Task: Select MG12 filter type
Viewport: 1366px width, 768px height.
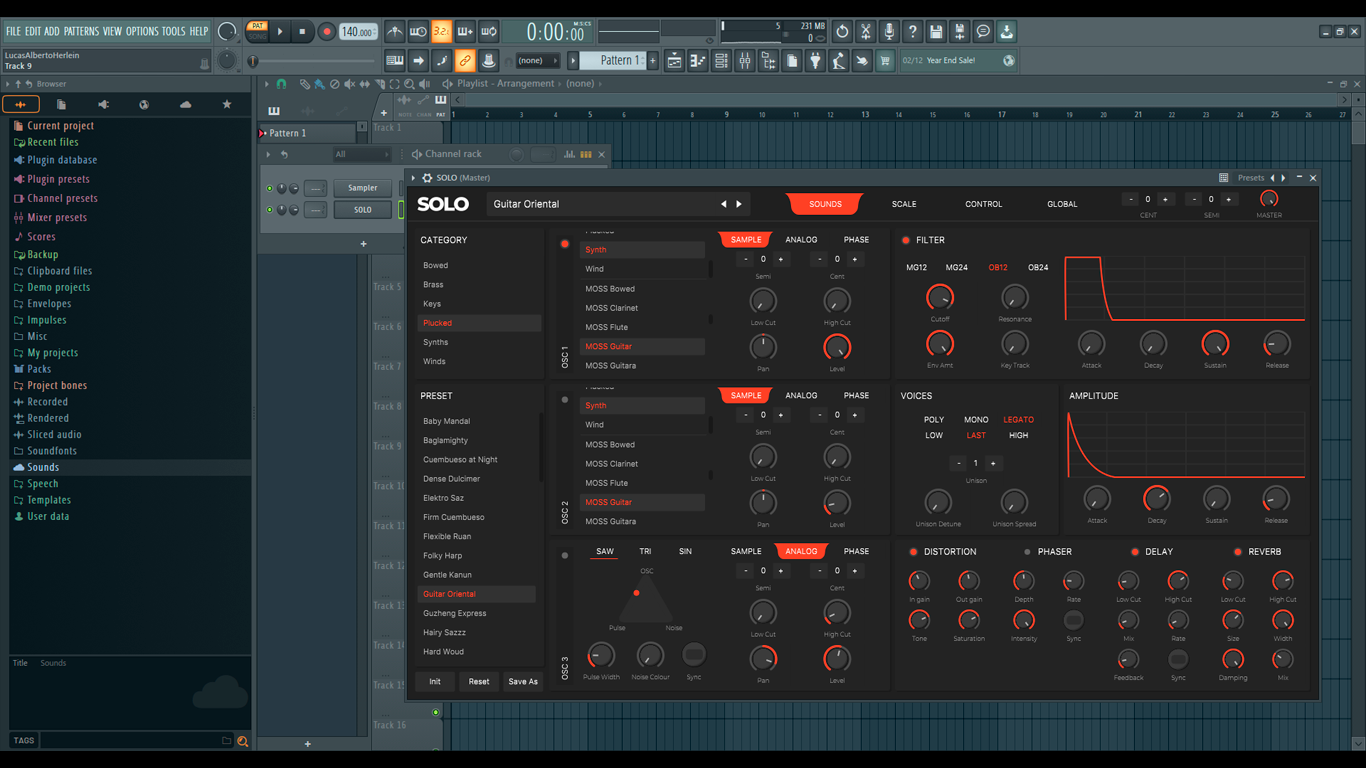Action: pos(916,268)
